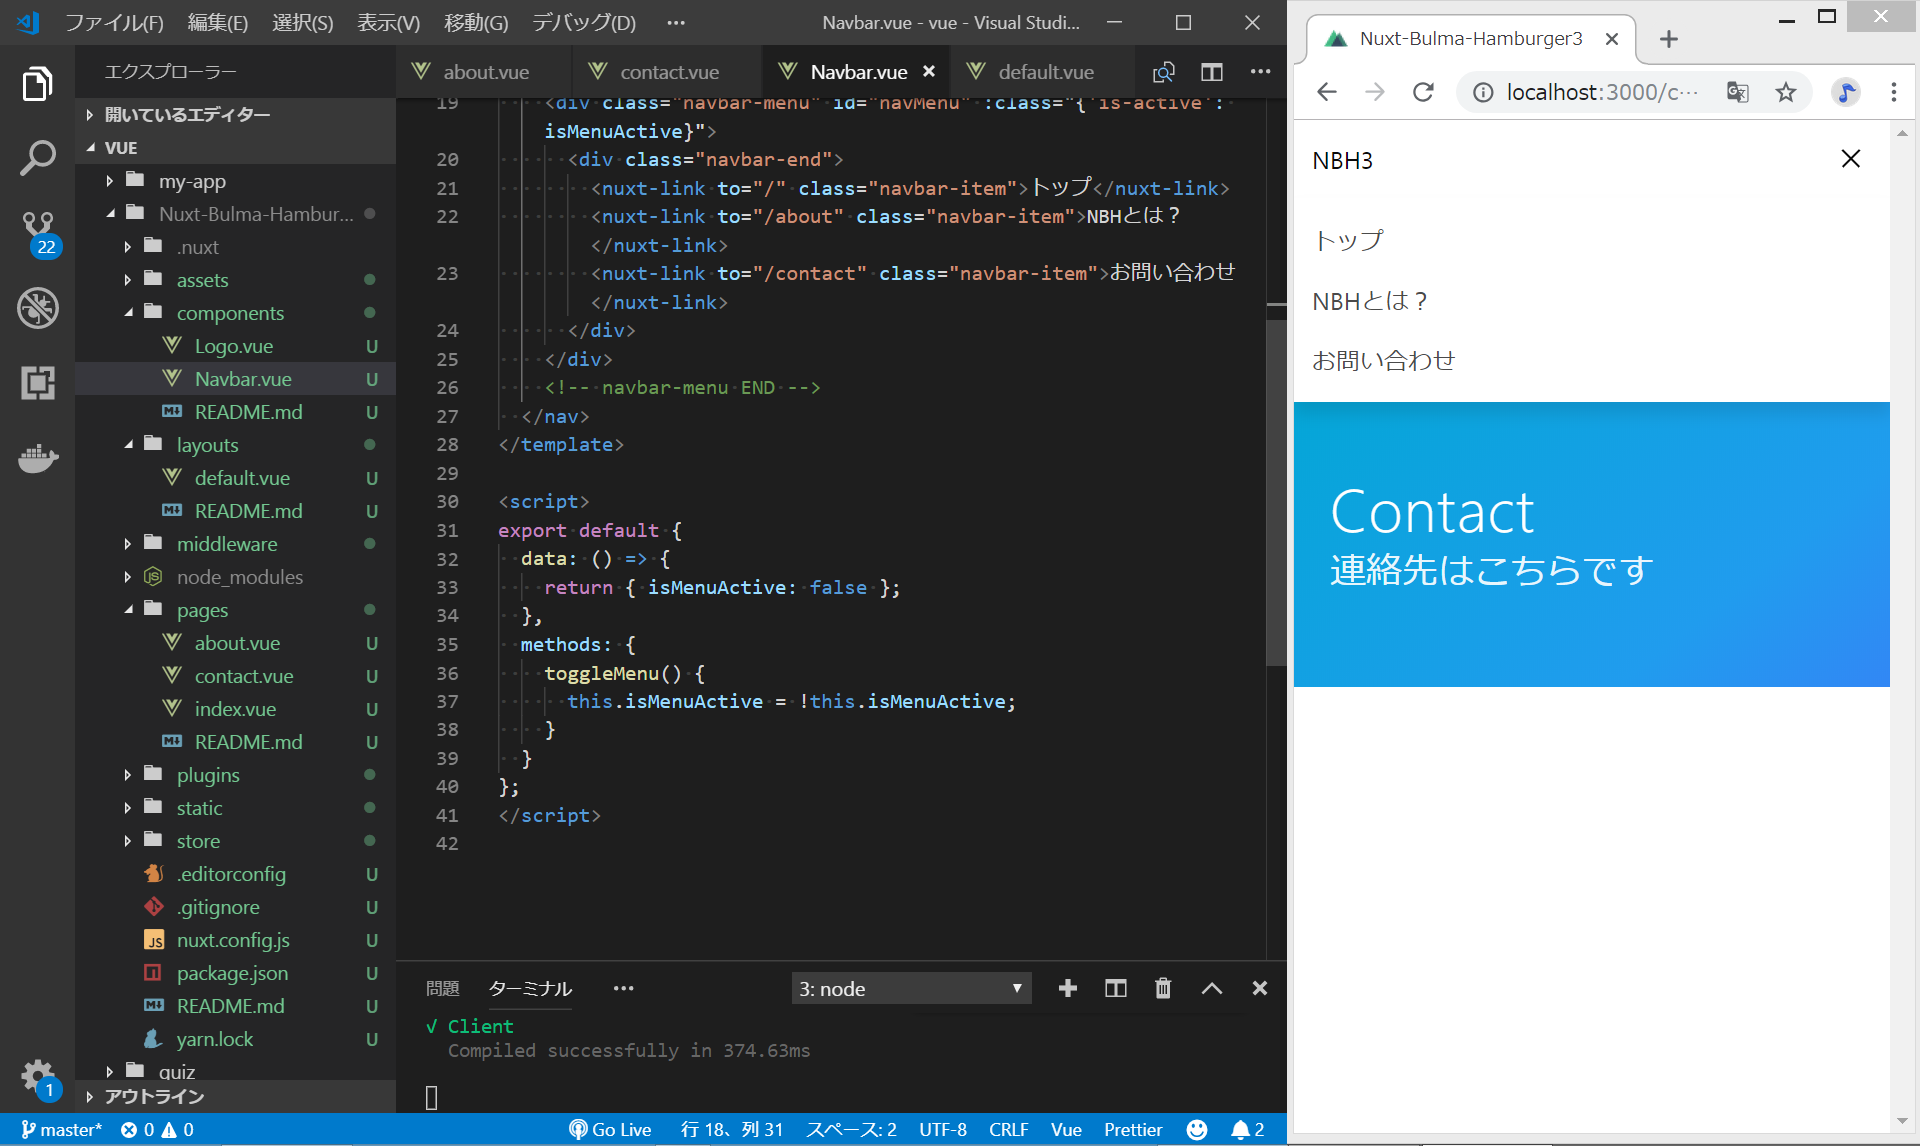
Task: Go back in Chrome browser
Action: pos(1327,92)
